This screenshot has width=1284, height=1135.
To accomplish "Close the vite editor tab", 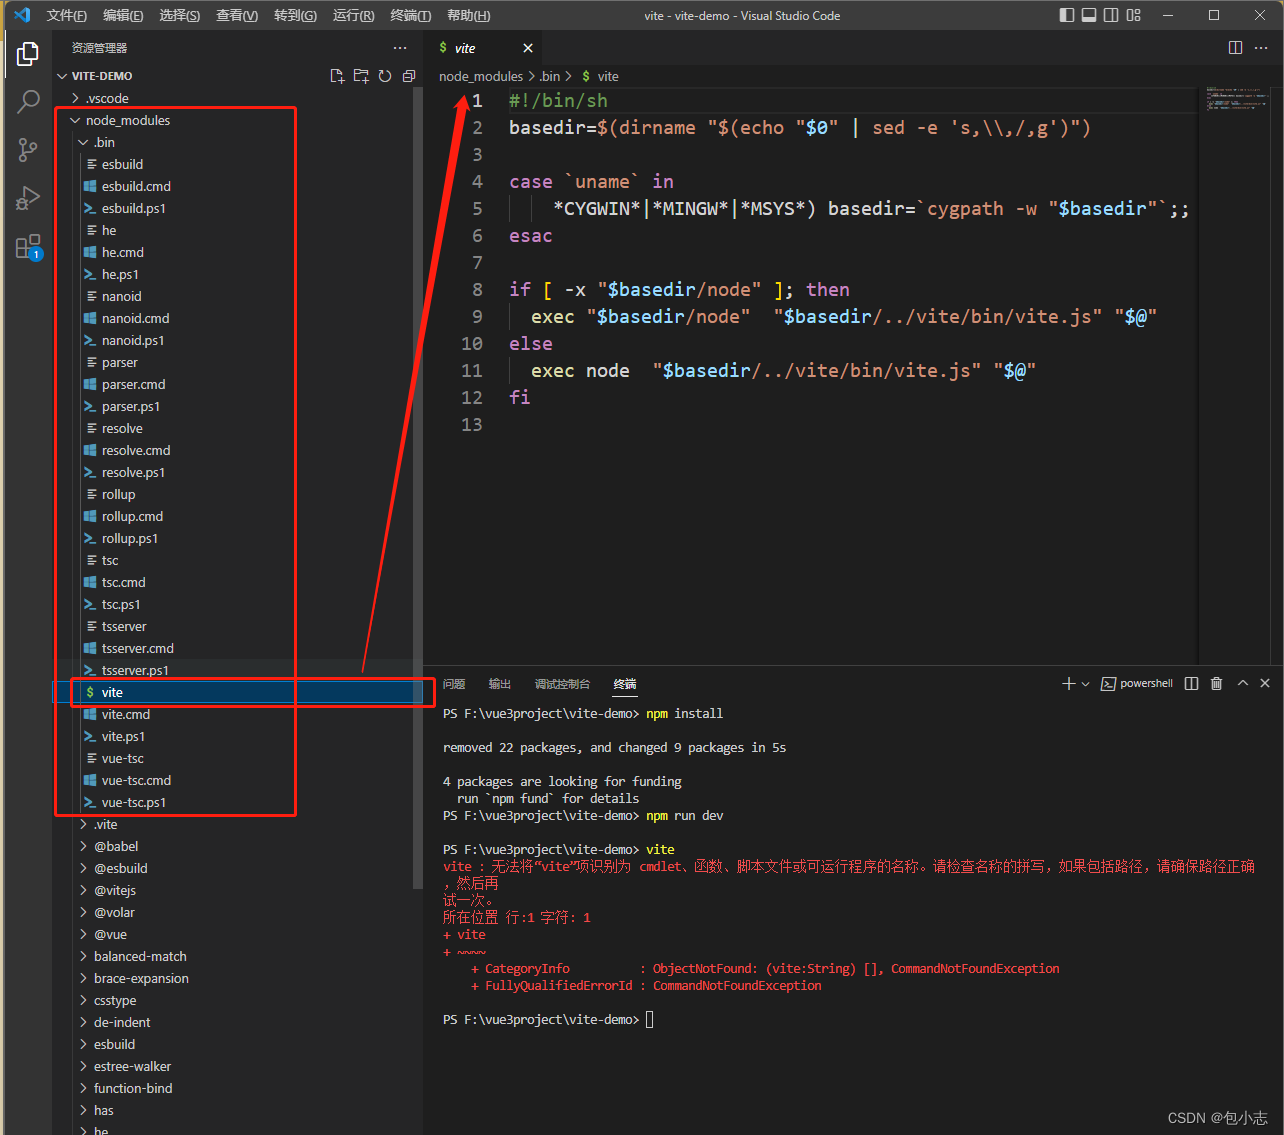I will pyautogui.click(x=528, y=48).
